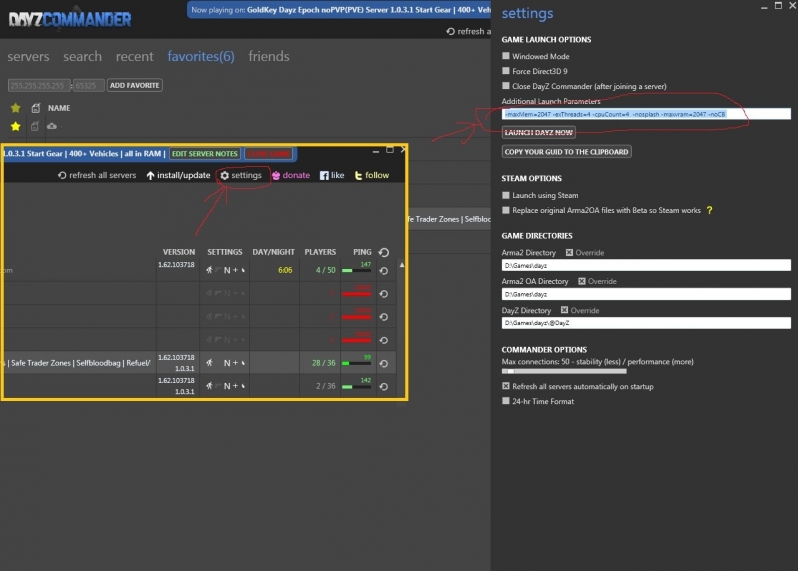Refresh the server row with 4 / 50 players
The height and width of the screenshot is (571, 798).
[x=384, y=271]
